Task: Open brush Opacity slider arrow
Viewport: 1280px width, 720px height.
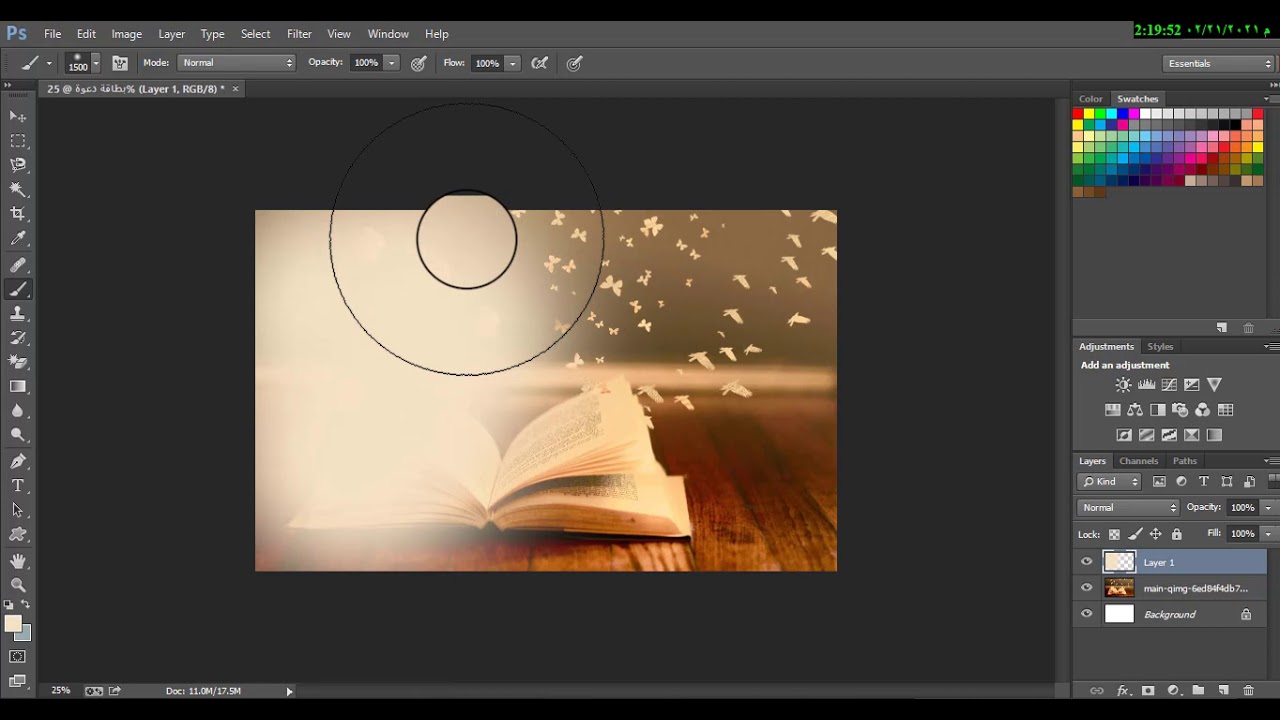Action: tap(392, 63)
